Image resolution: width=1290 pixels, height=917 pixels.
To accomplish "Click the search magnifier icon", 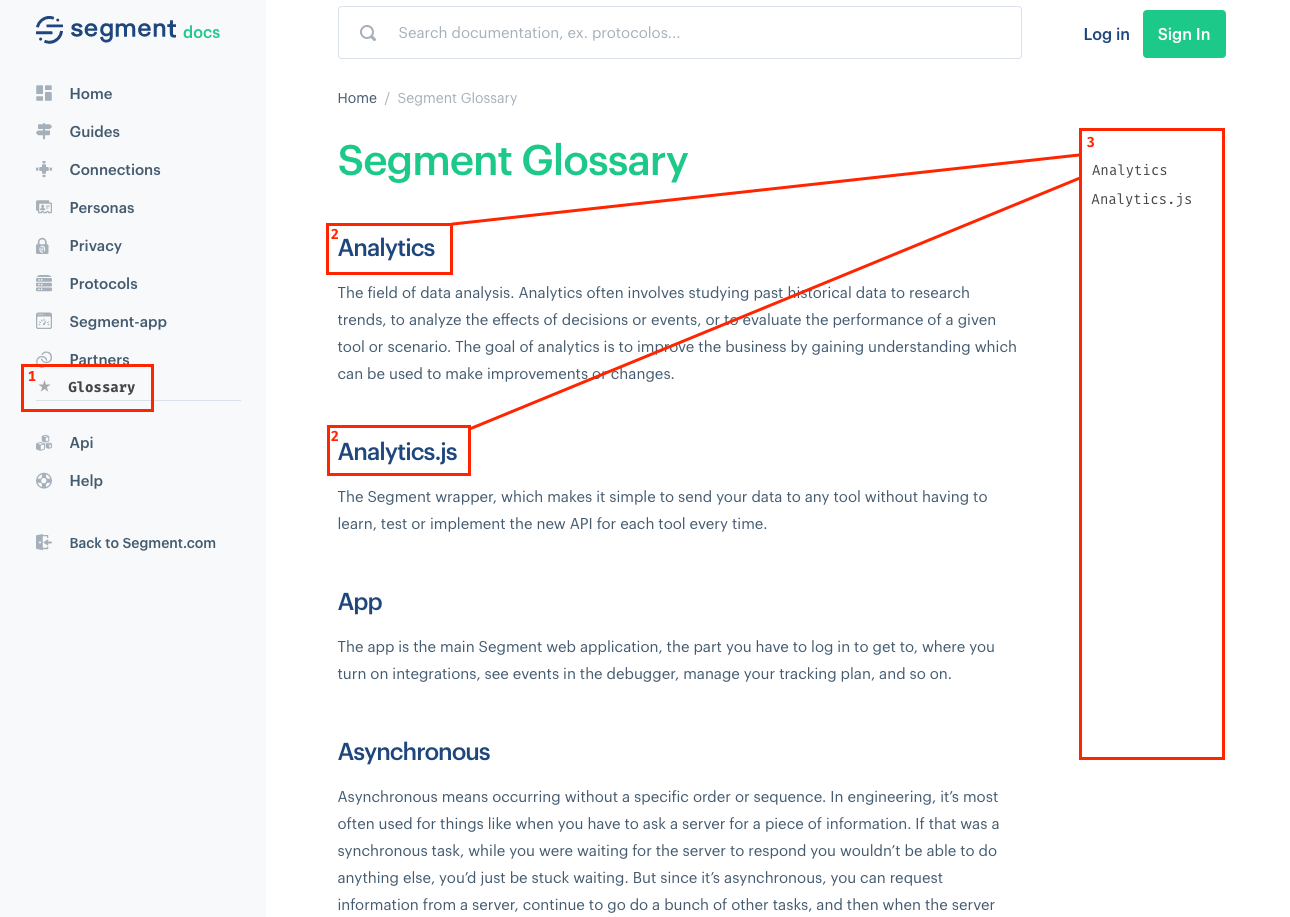I will 367,32.
